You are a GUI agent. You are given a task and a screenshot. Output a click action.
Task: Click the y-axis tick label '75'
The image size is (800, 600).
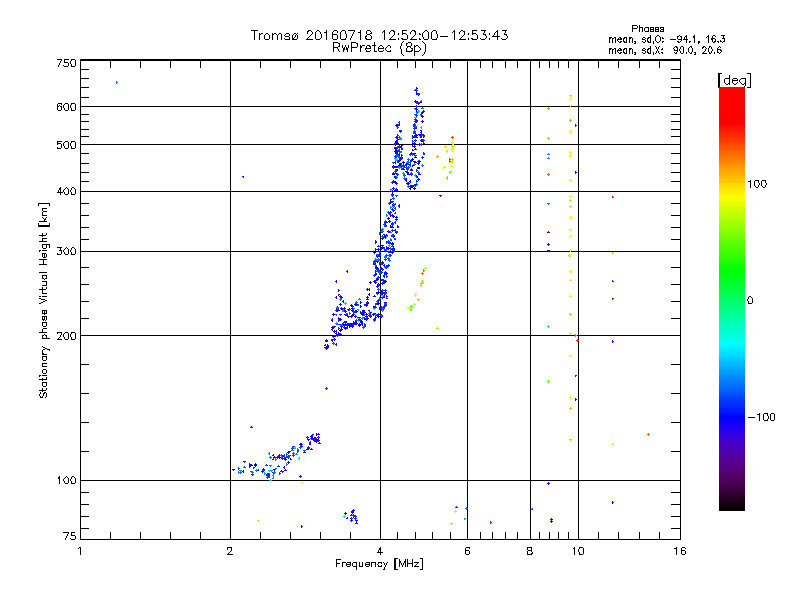pyautogui.click(x=70, y=536)
